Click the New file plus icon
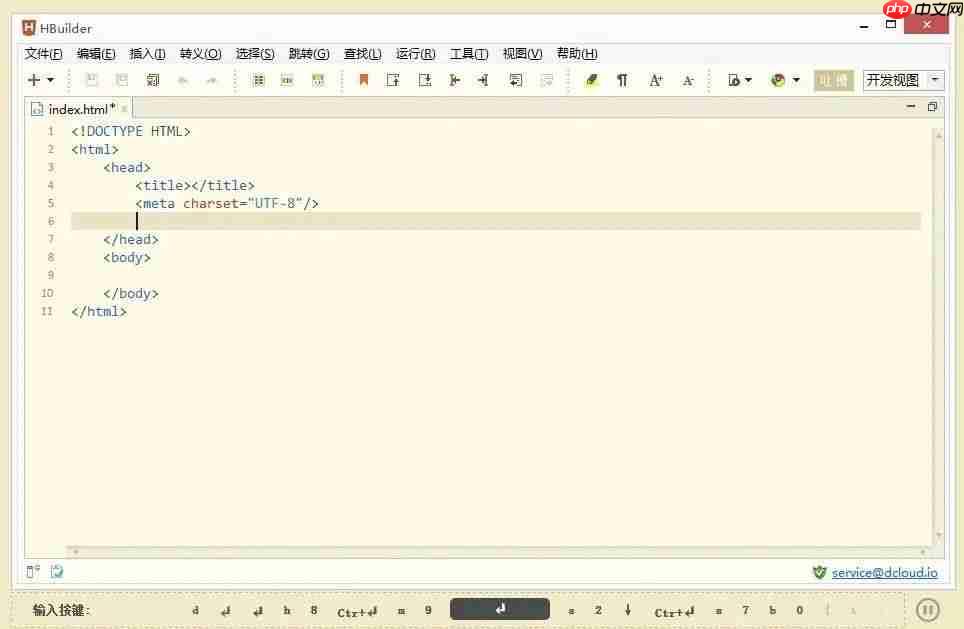964x629 pixels. [34, 80]
